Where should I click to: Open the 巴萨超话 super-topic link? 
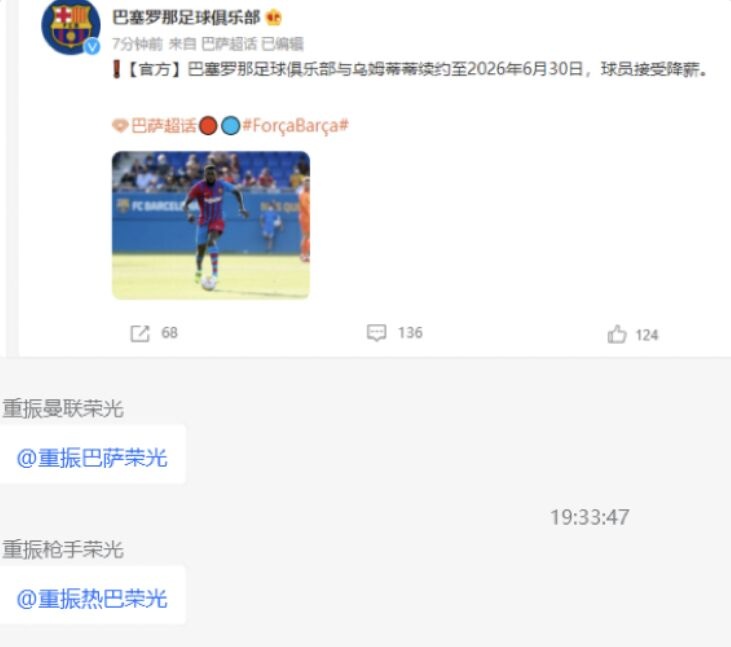point(164,126)
